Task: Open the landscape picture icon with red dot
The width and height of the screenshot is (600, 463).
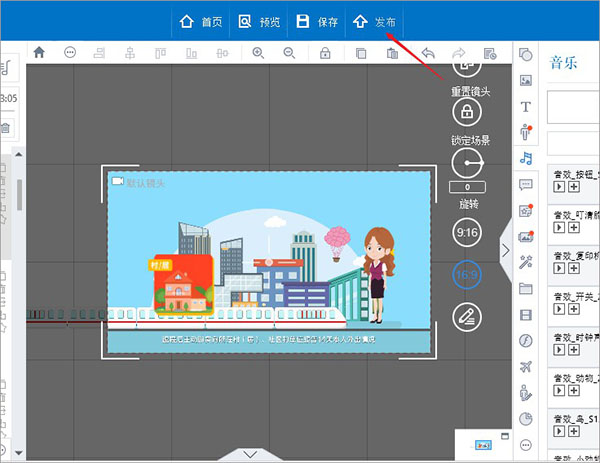Action: click(x=526, y=236)
